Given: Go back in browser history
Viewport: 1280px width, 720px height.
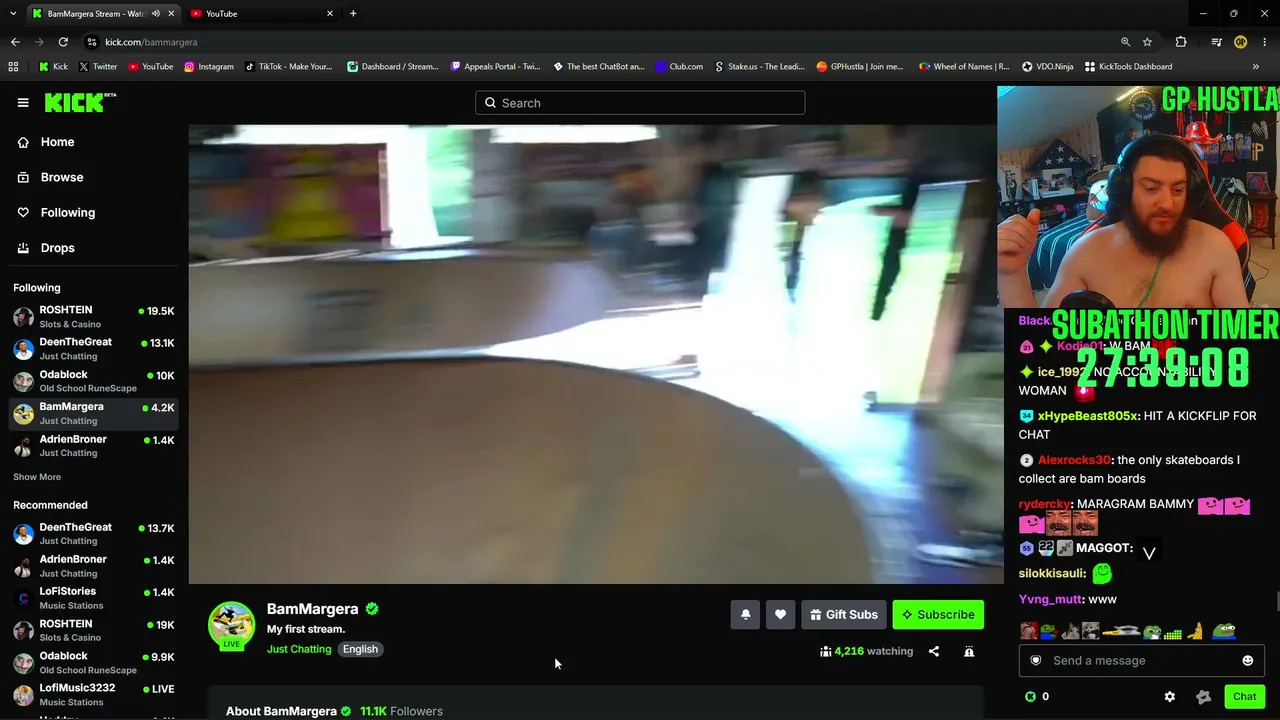Looking at the screenshot, I should (x=15, y=42).
